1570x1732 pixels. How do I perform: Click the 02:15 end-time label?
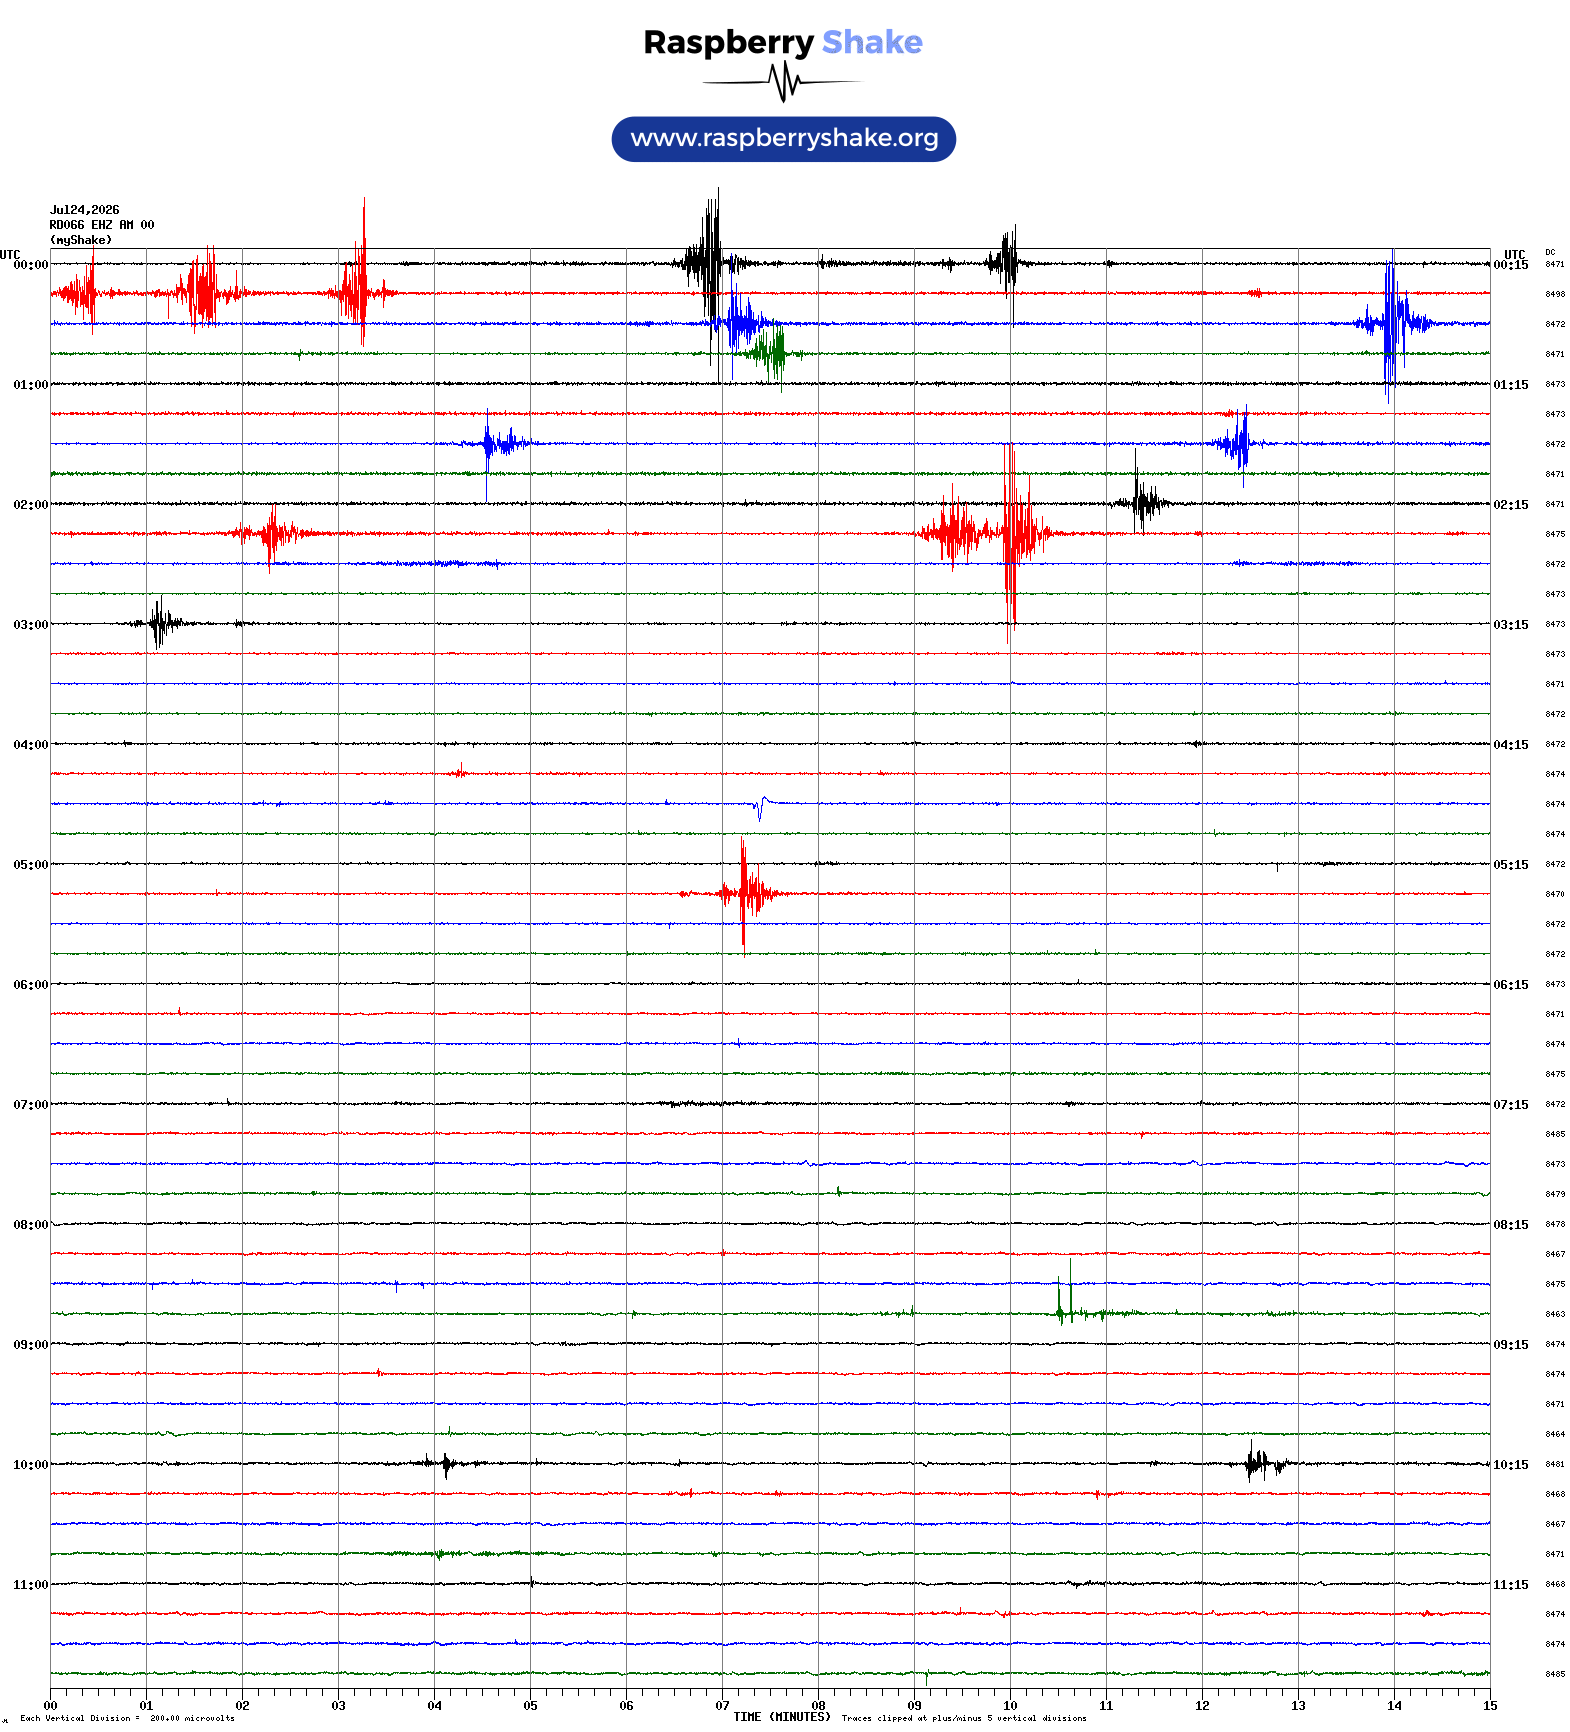pos(1511,505)
